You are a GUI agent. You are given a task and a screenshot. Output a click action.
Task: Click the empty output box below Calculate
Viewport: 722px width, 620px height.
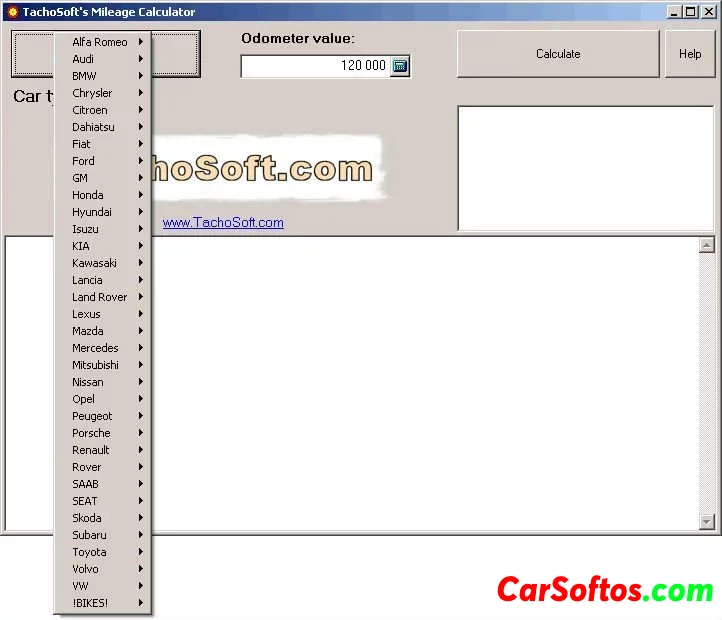tap(585, 168)
